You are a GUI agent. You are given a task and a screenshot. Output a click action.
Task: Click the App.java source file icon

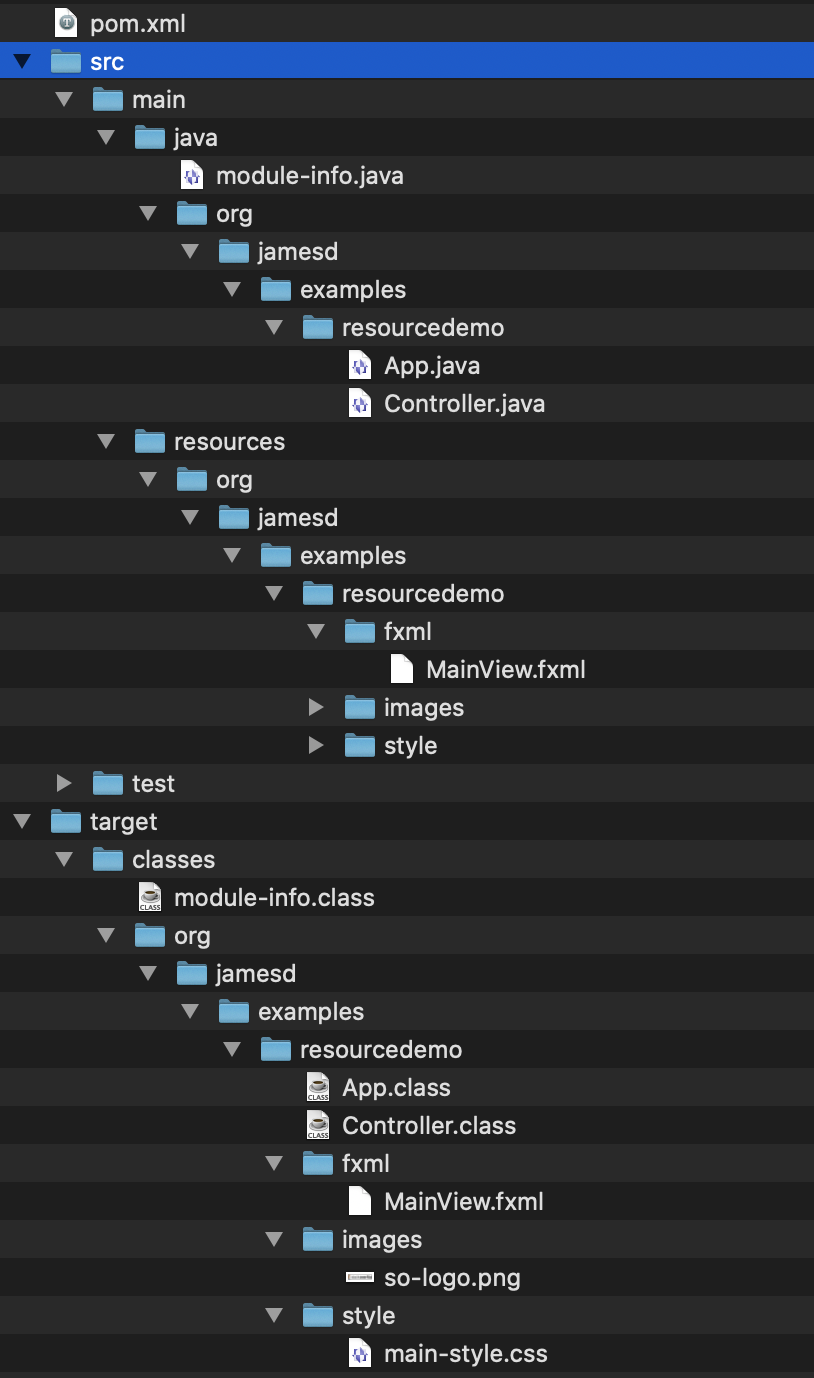[360, 365]
